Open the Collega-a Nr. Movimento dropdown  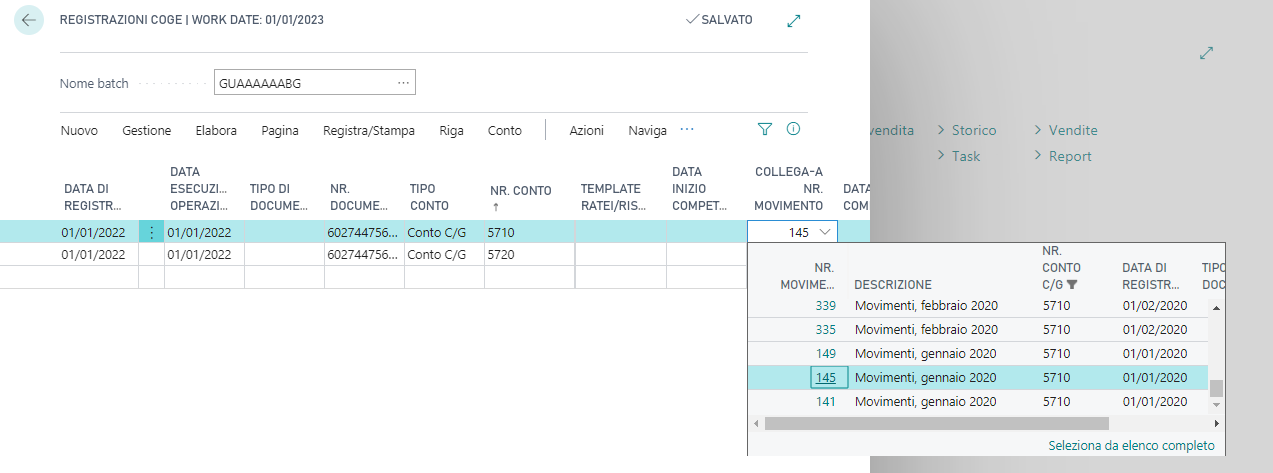[x=824, y=232]
